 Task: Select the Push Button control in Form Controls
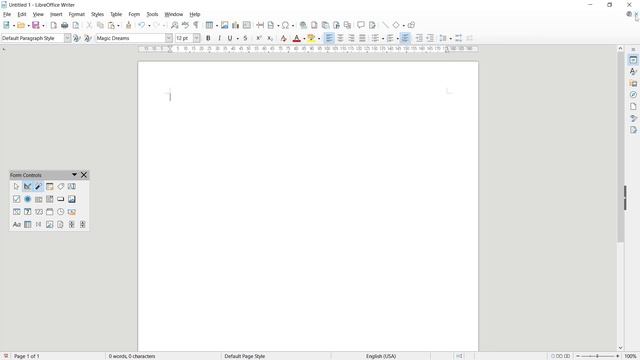pyautogui.click(x=60, y=199)
